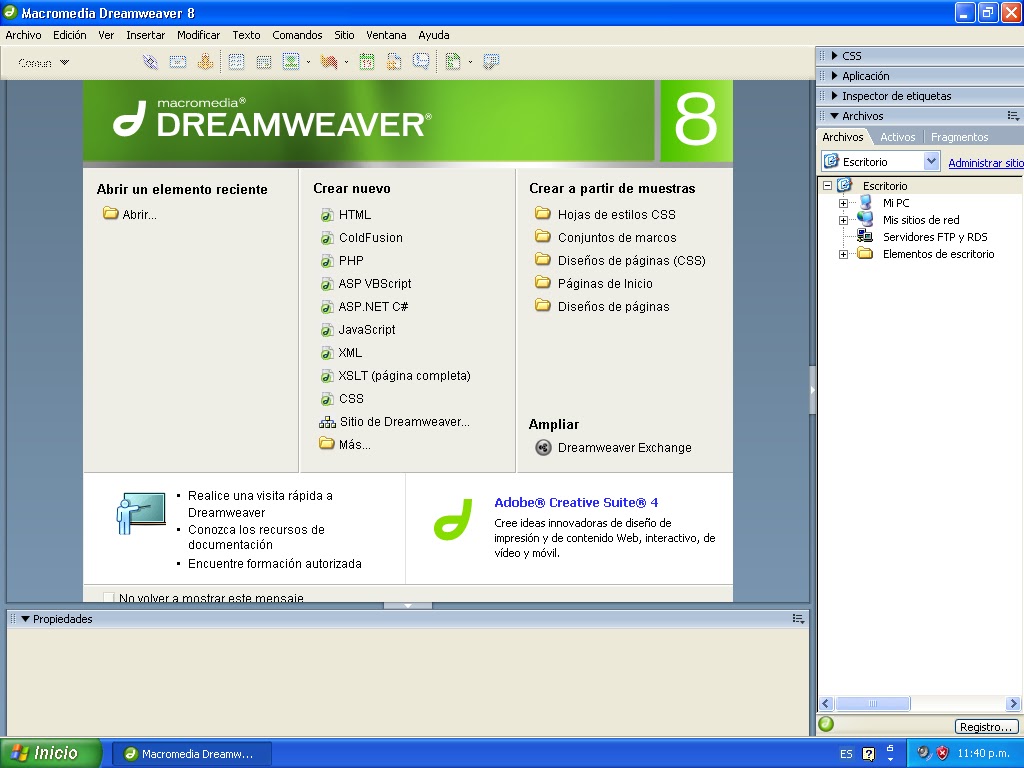The image size is (1024, 768).
Task: Select the Archivos tab in files panel
Action: coord(842,137)
